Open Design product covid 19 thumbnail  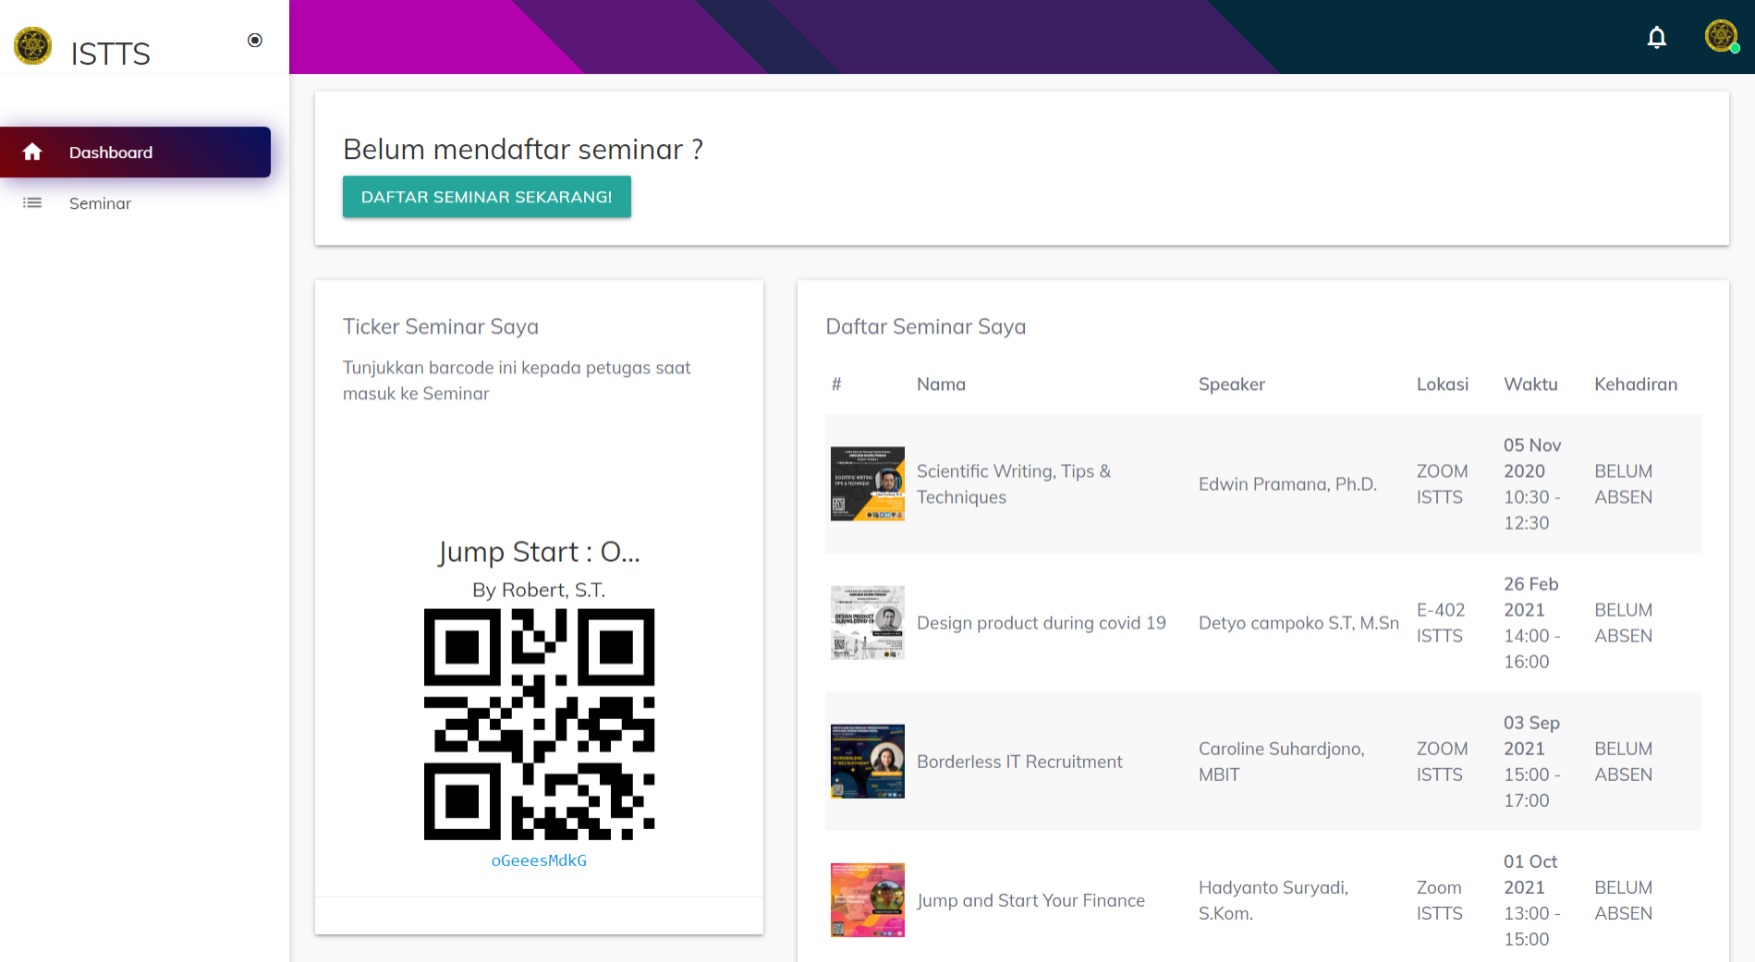point(867,623)
